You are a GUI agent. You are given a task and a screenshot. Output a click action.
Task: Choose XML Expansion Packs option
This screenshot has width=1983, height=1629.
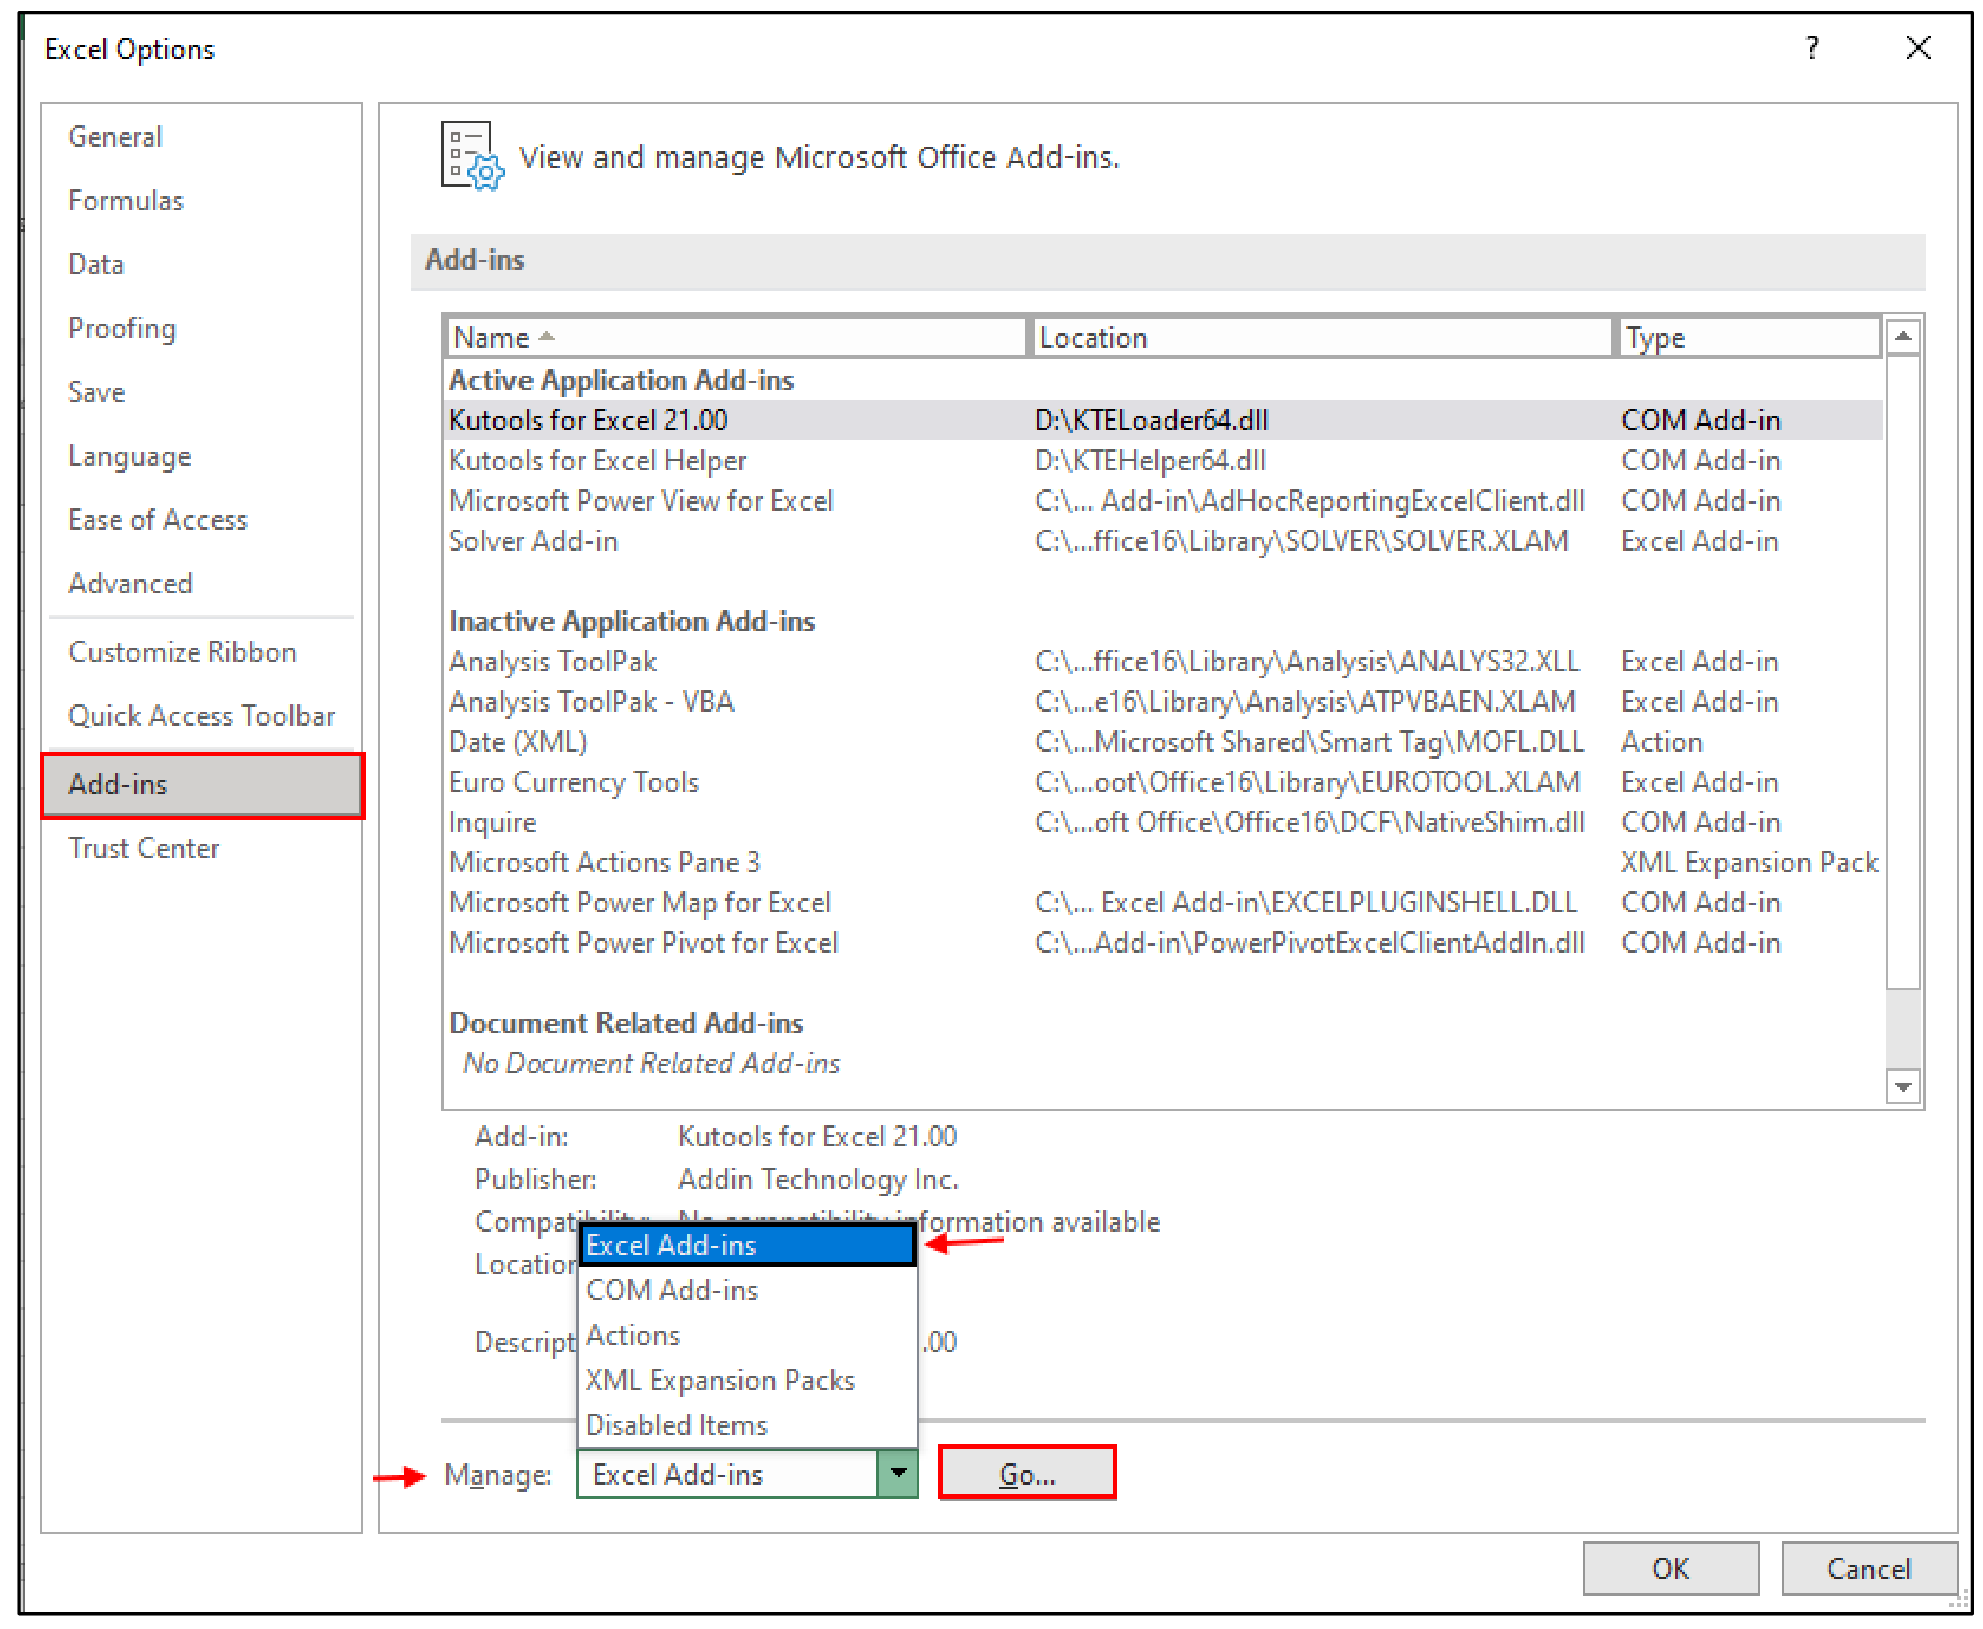[x=747, y=1381]
